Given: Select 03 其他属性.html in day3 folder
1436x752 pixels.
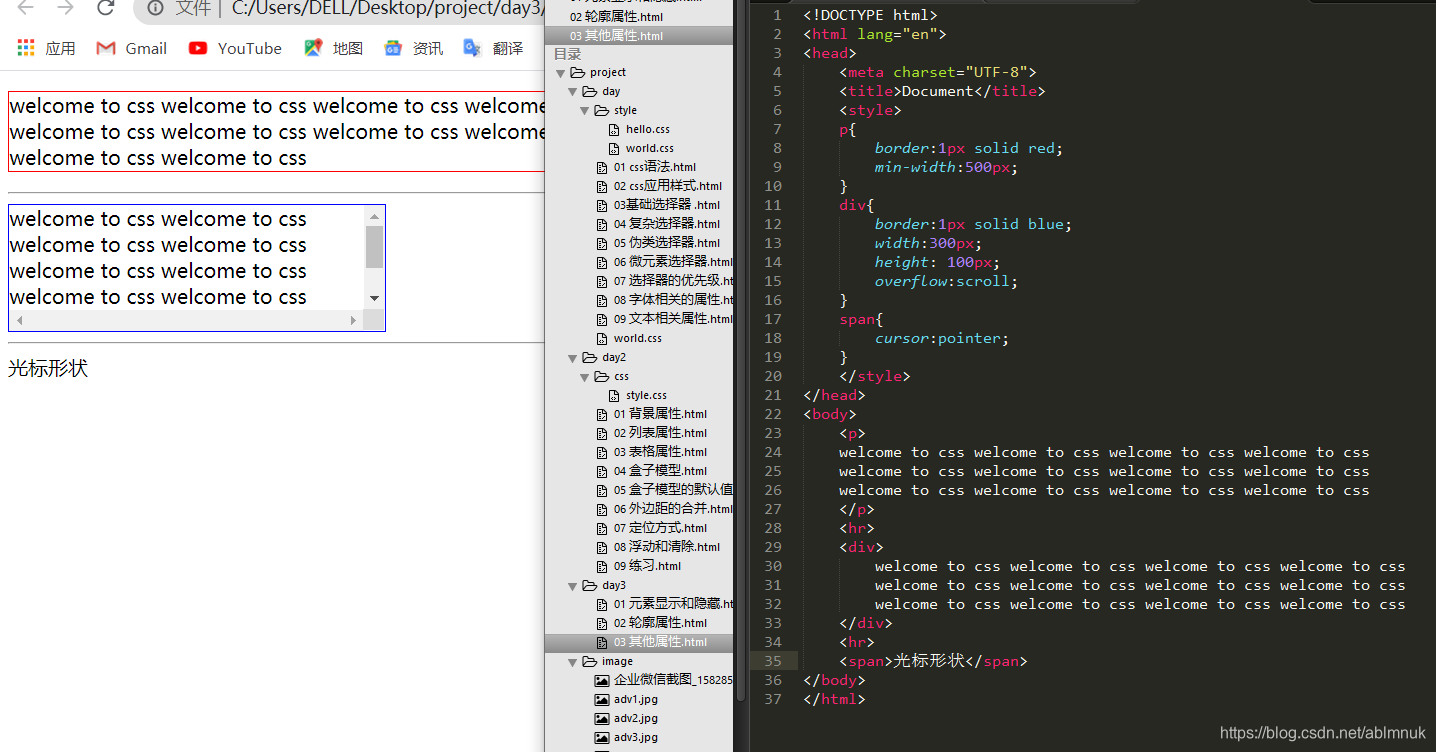Looking at the screenshot, I should coord(660,642).
